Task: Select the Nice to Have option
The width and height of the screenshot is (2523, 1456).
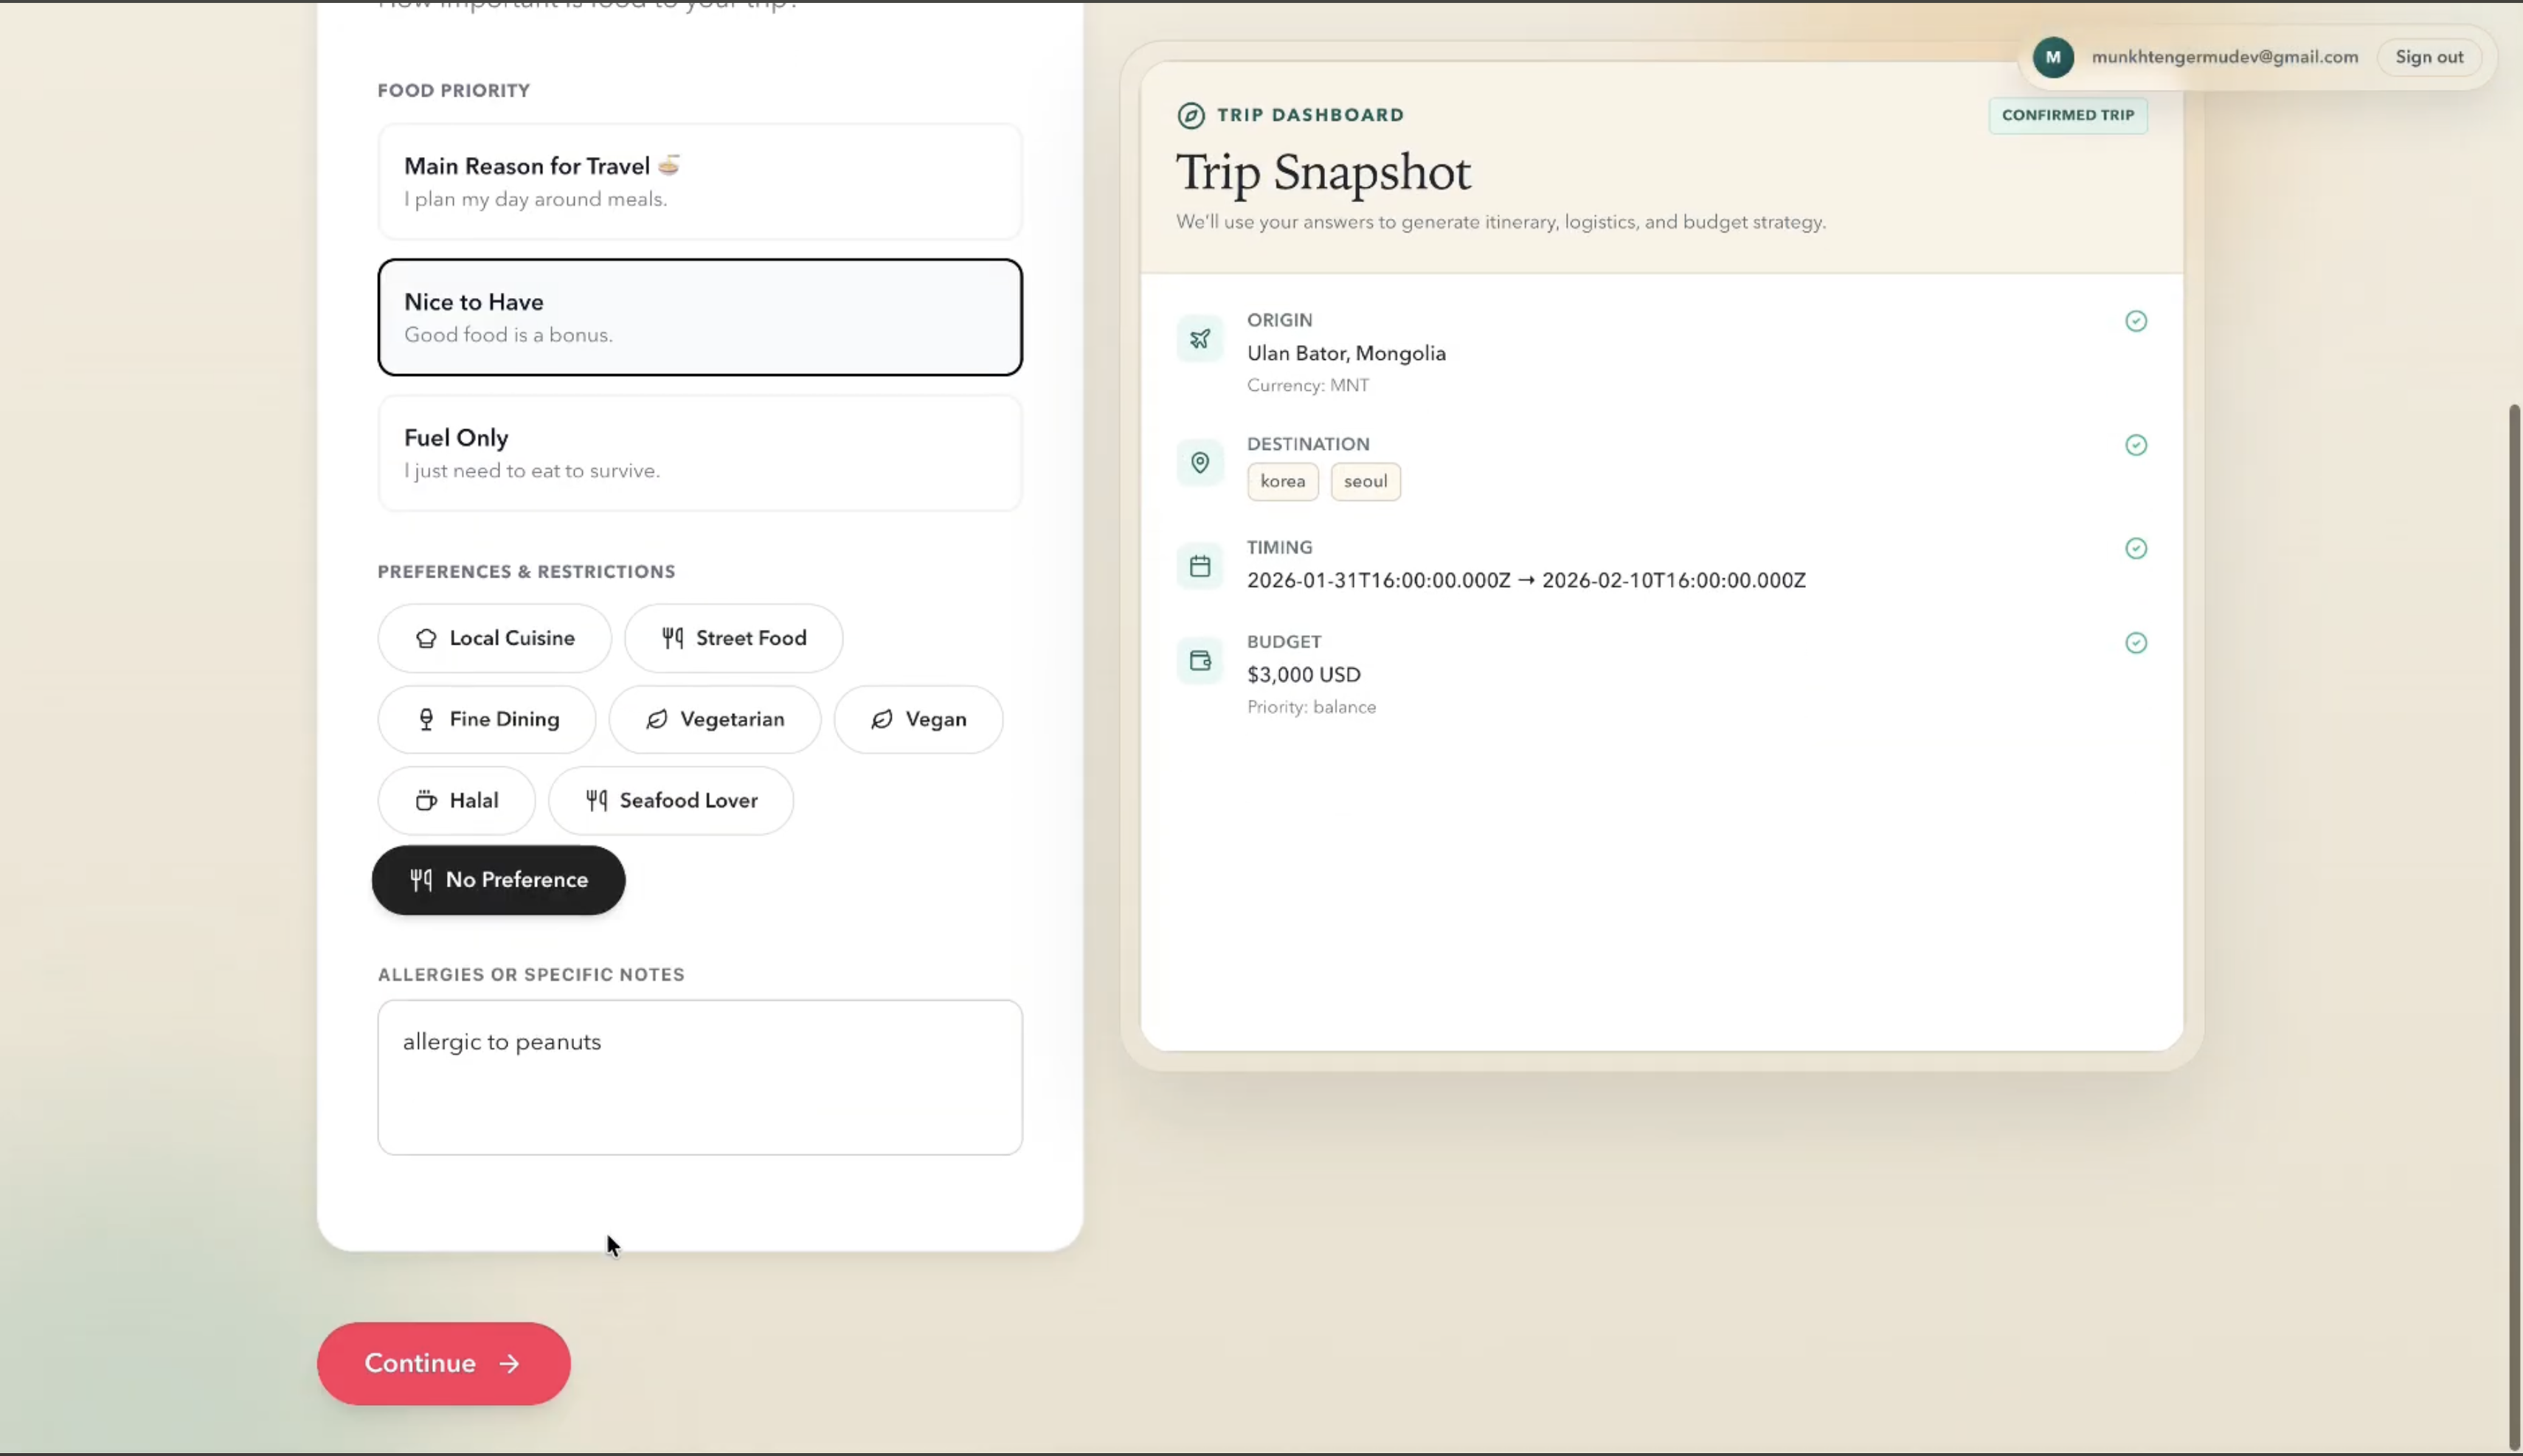Action: pos(699,318)
